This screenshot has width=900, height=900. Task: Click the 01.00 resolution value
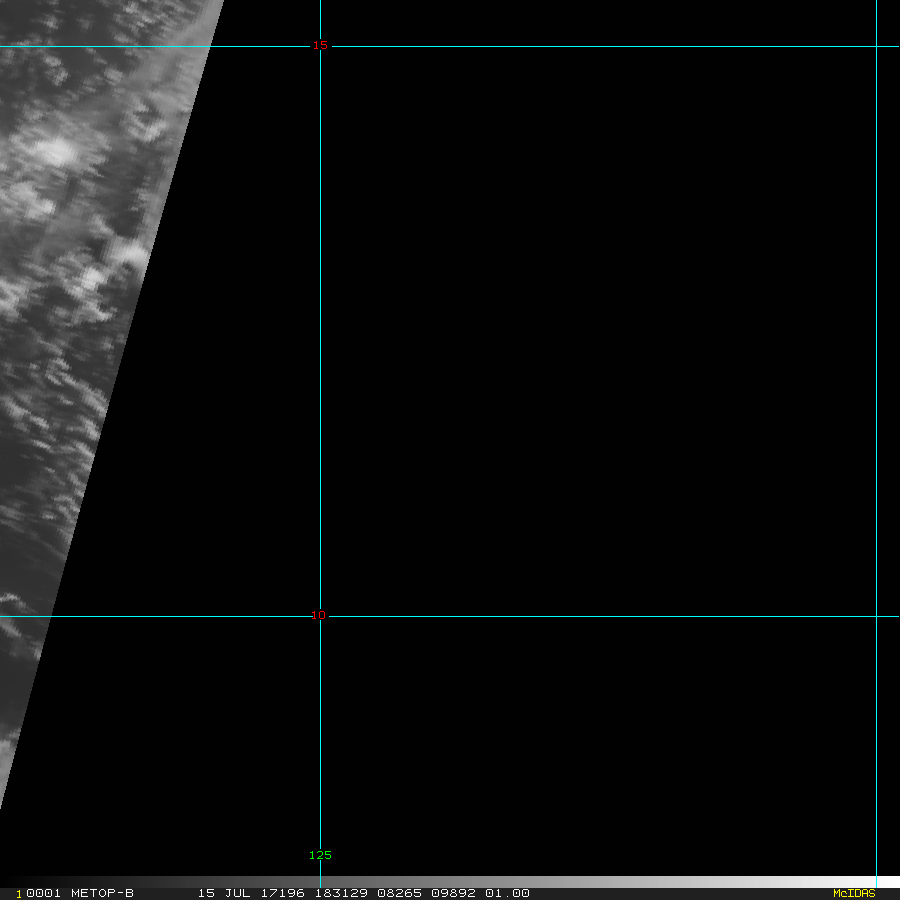click(507, 893)
